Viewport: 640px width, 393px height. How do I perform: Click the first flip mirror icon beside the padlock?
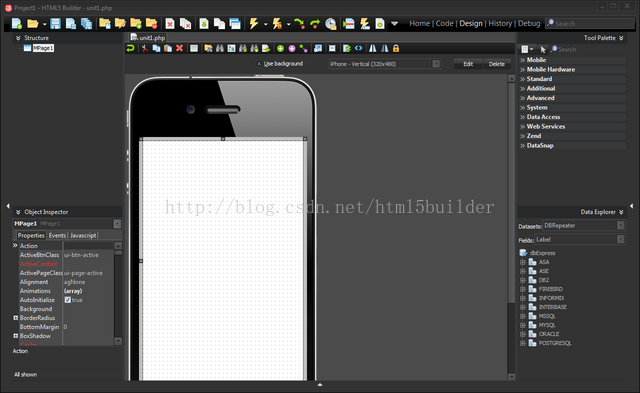point(373,49)
